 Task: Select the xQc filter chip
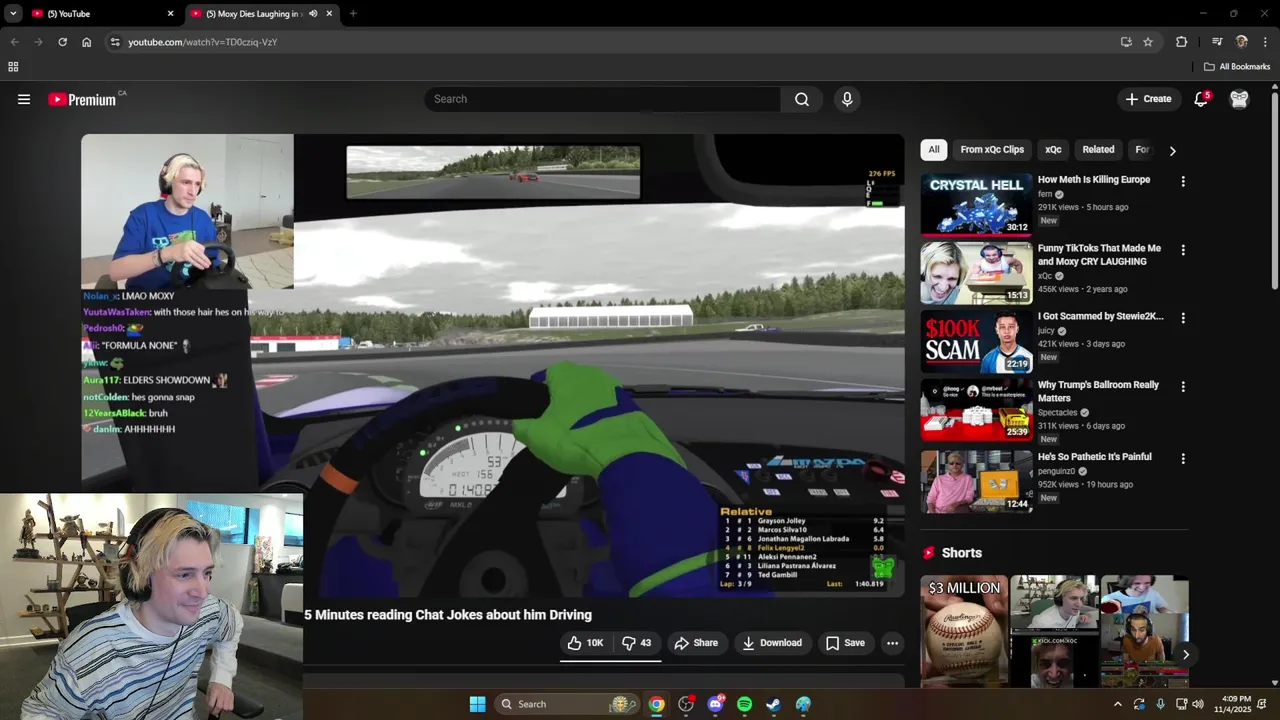[1053, 150]
